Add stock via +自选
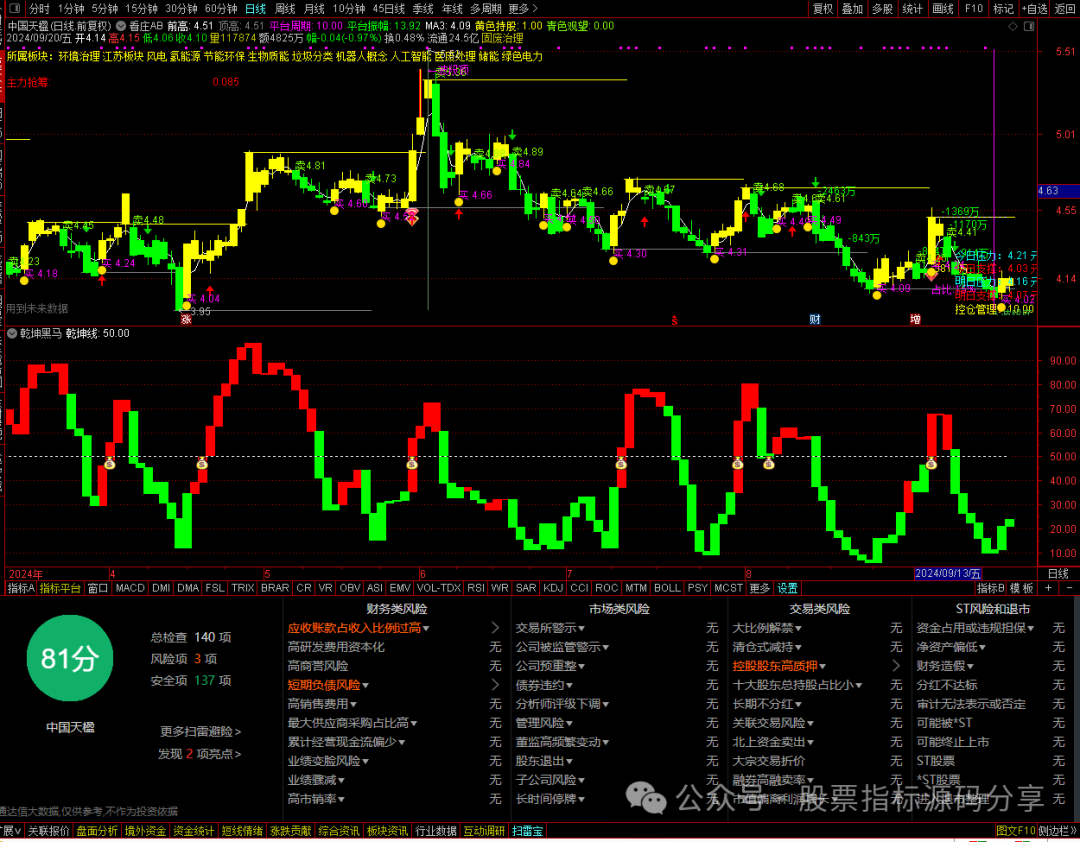The width and height of the screenshot is (1080, 842). (1034, 9)
